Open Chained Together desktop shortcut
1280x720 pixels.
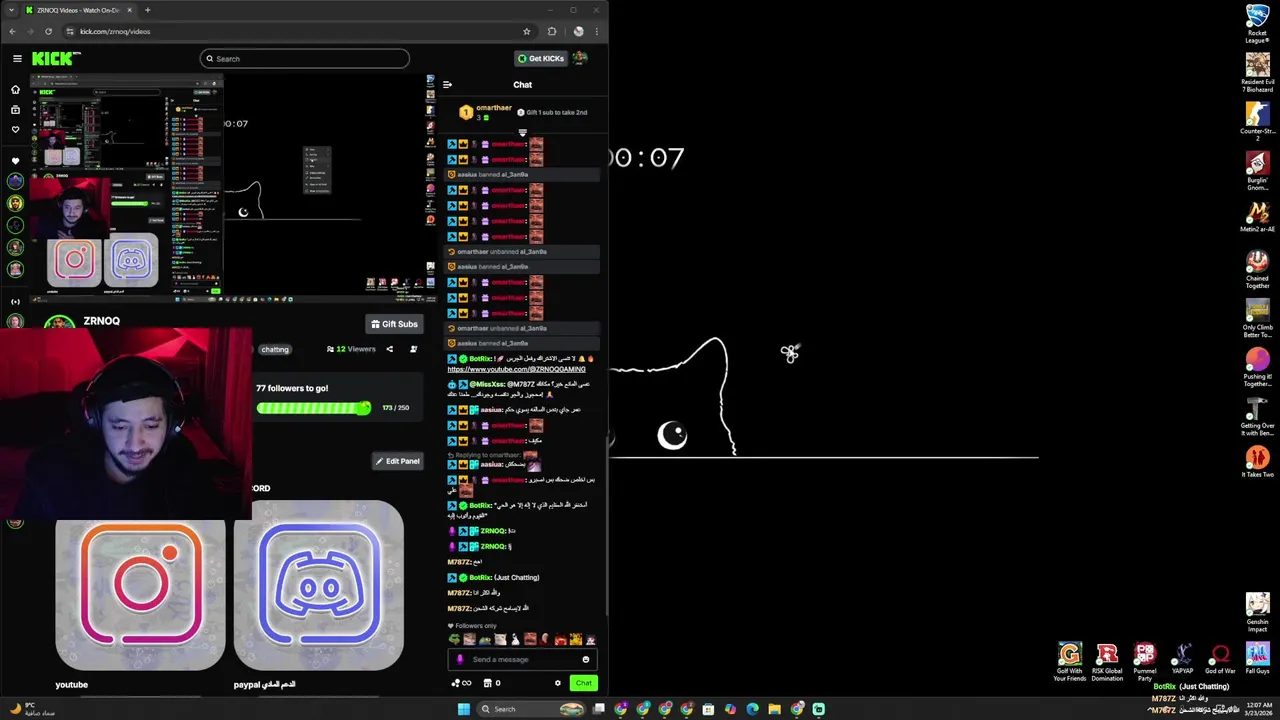pos(1257,268)
